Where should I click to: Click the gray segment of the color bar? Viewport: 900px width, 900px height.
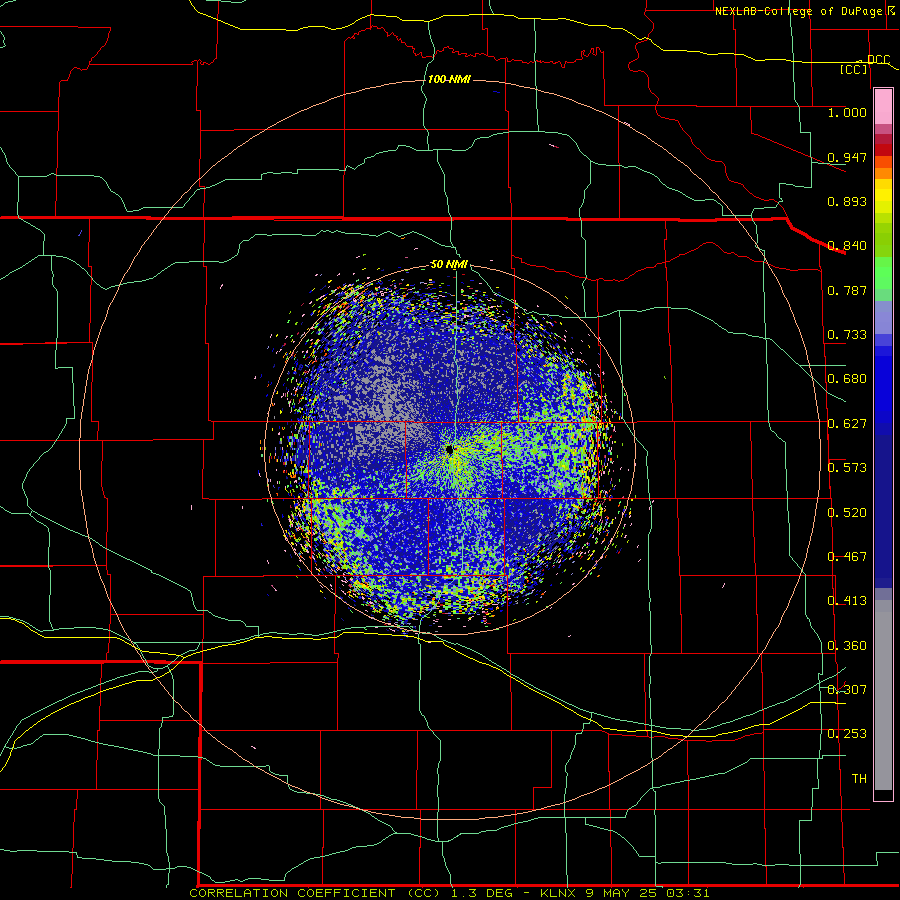tap(883, 695)
